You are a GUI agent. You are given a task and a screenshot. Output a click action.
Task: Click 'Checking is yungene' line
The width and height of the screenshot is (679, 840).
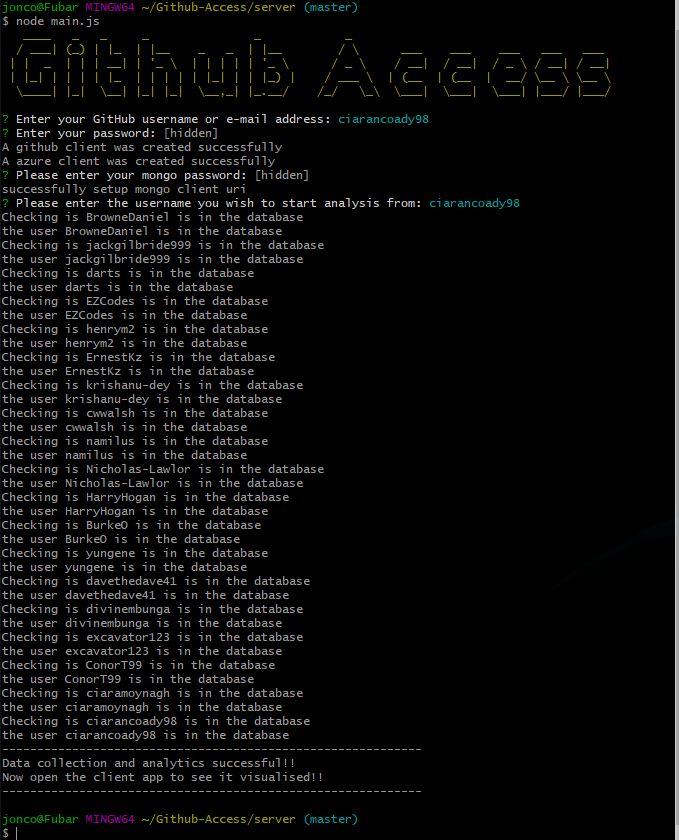point(135,553)
